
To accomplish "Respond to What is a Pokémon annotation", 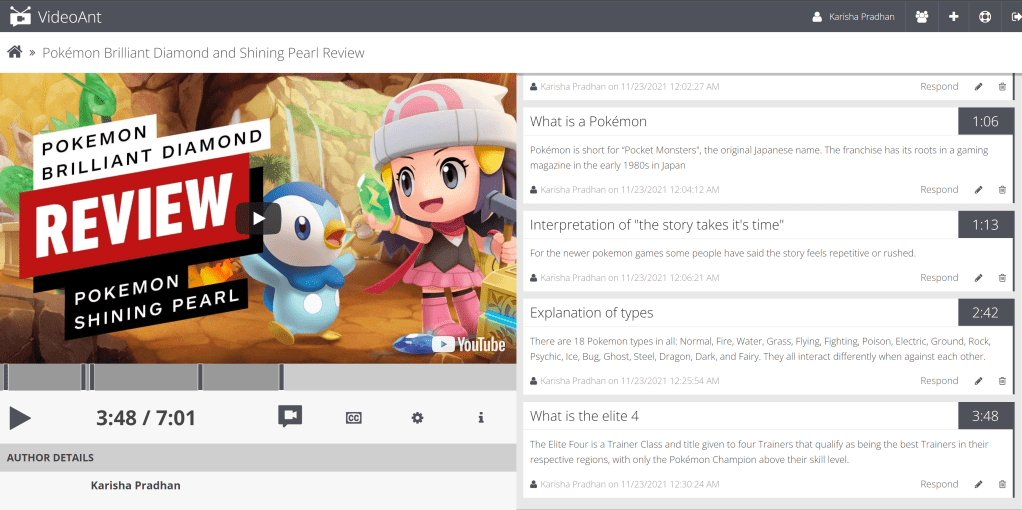I will (939, 190).
